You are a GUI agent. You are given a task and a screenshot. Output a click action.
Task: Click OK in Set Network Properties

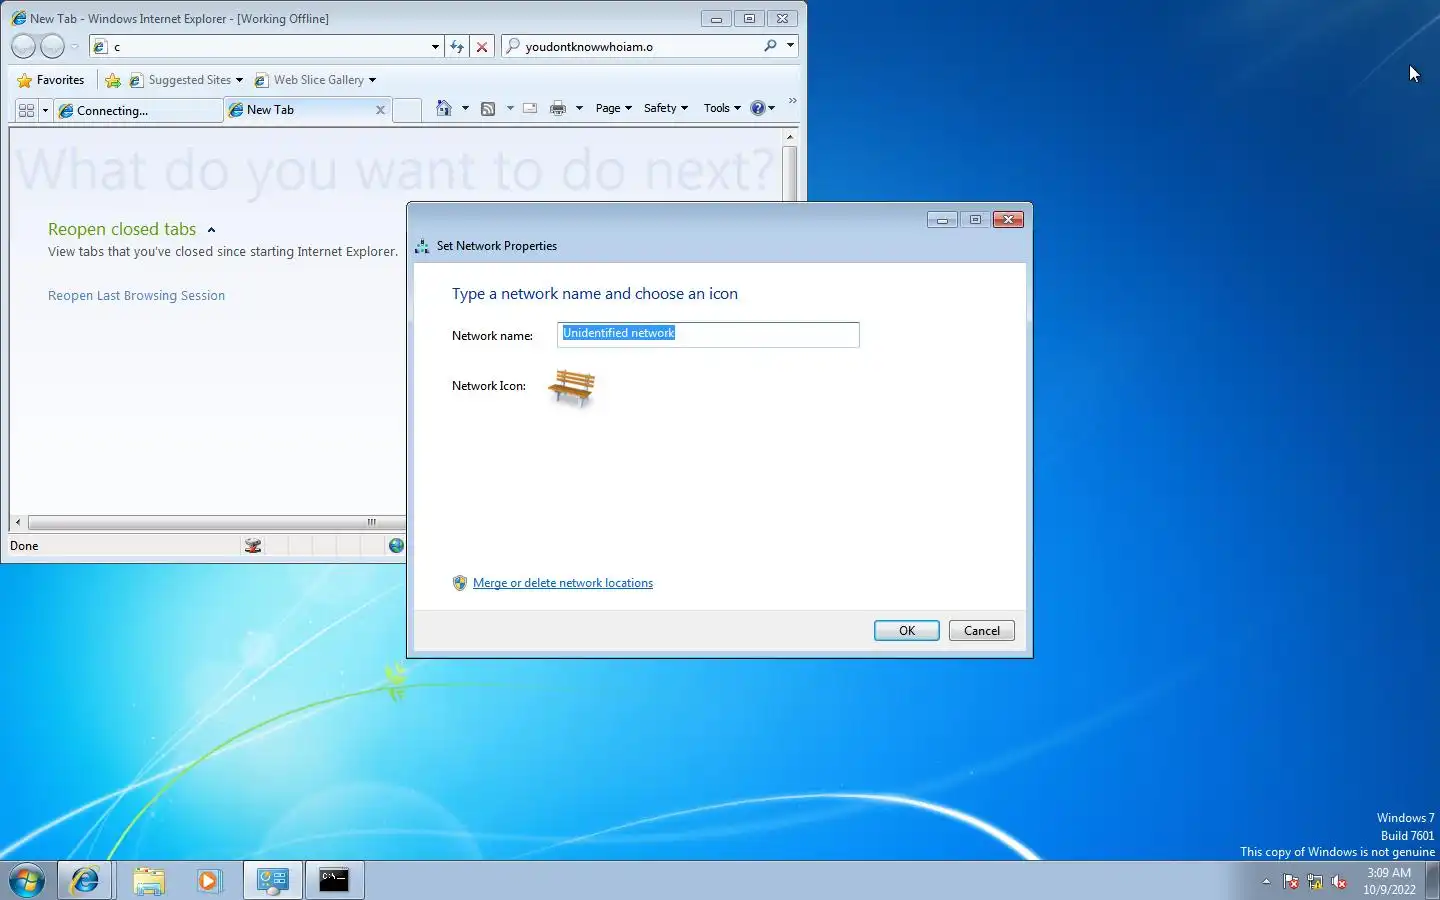point(907,631)
